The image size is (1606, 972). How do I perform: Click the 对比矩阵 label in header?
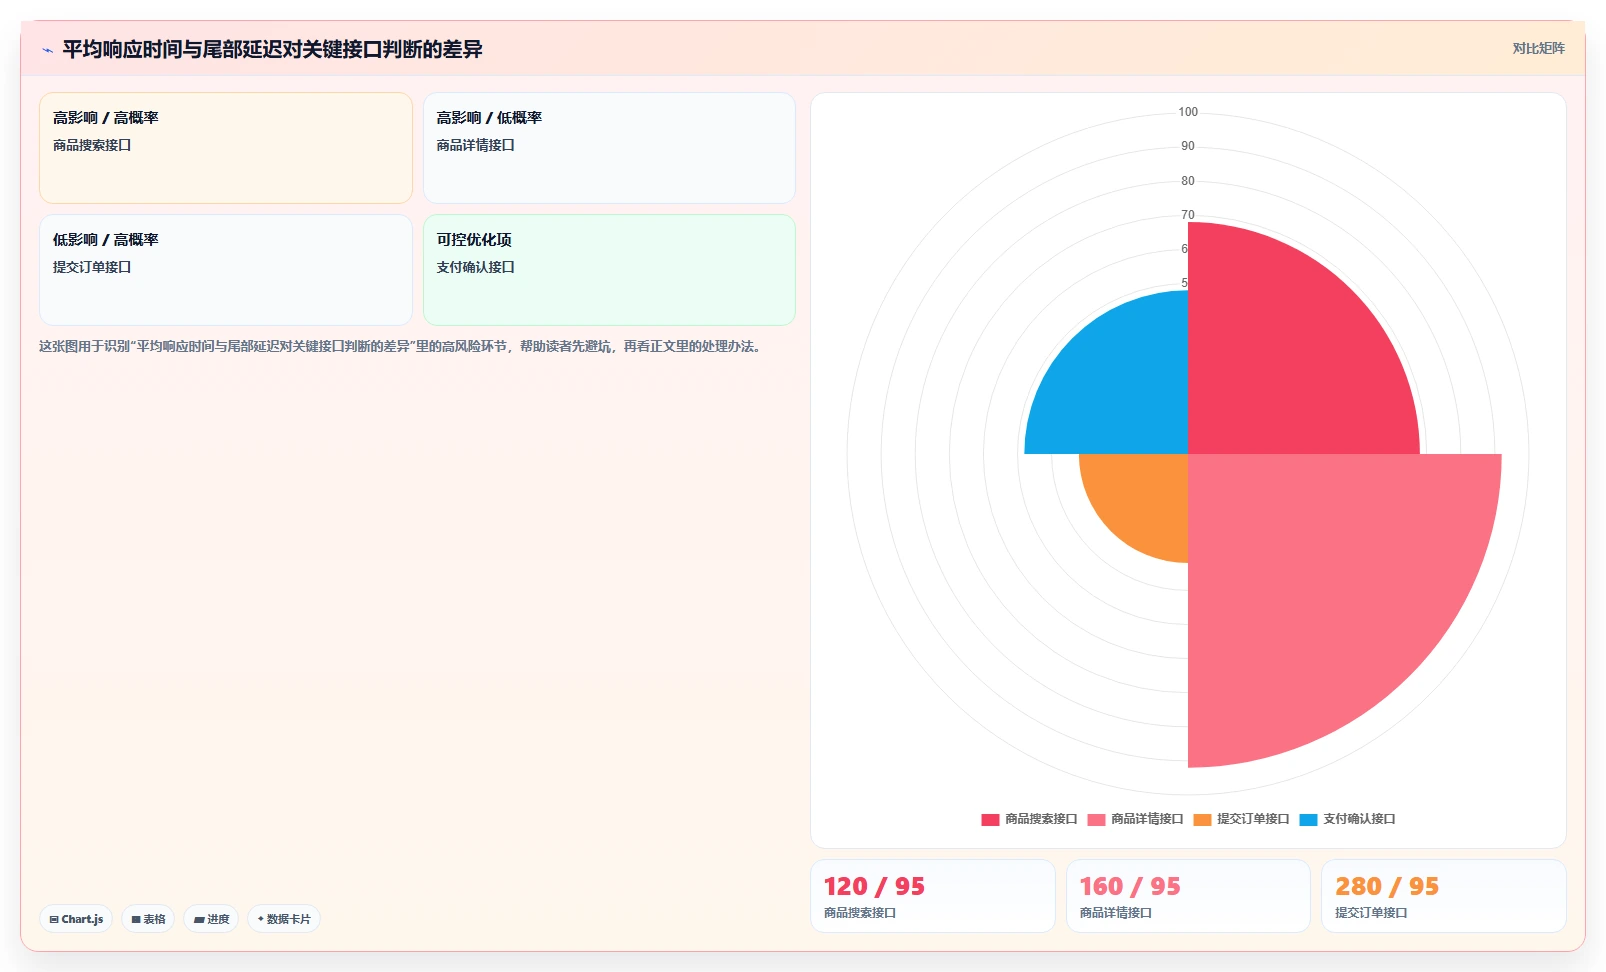(x=1538, y=49)
